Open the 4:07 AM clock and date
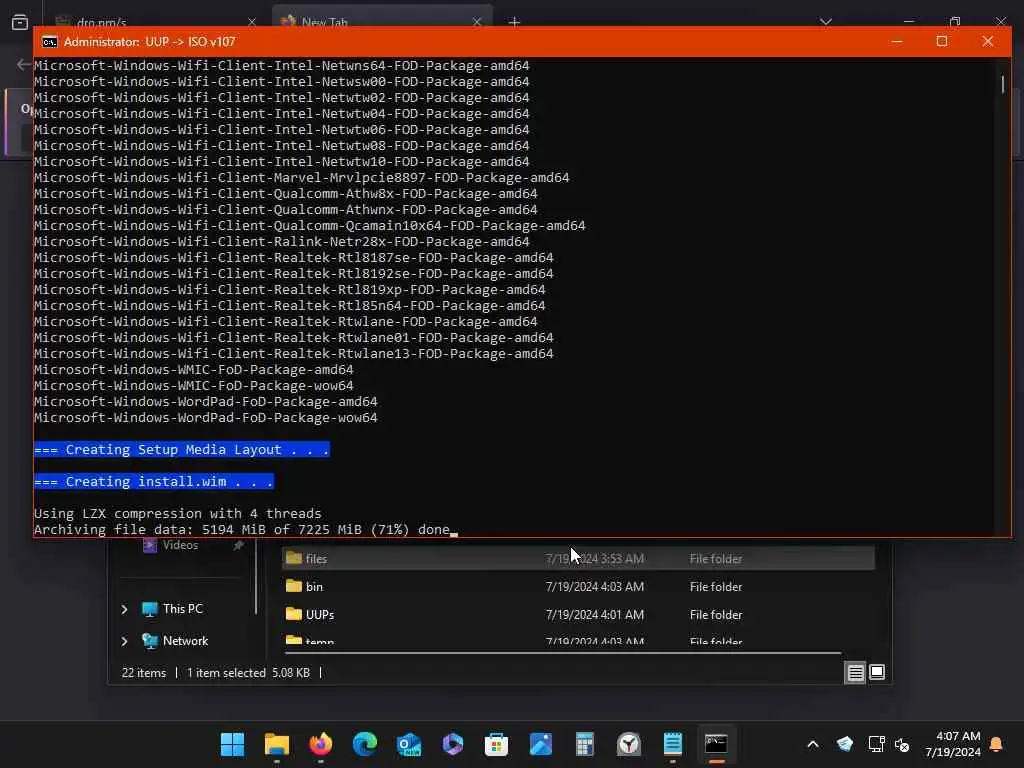The image size is (1024, 768). point(953,744)
